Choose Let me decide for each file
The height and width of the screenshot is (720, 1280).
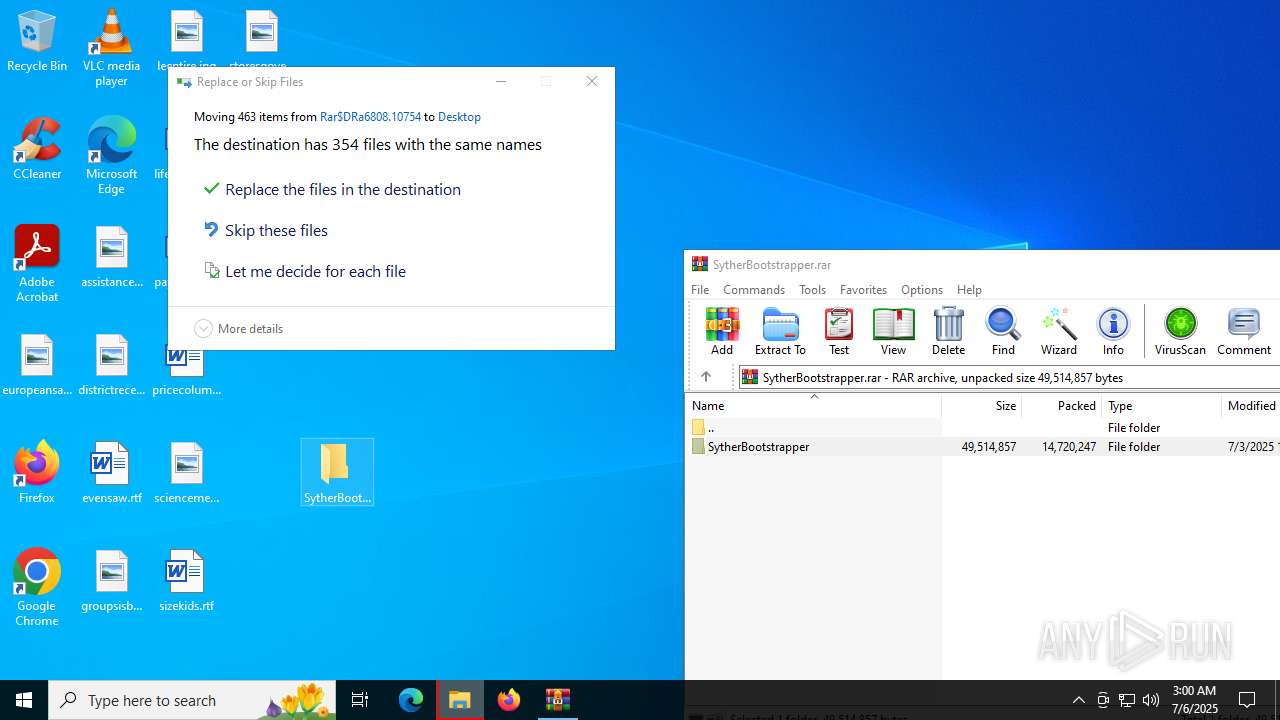tap(305, 271)
